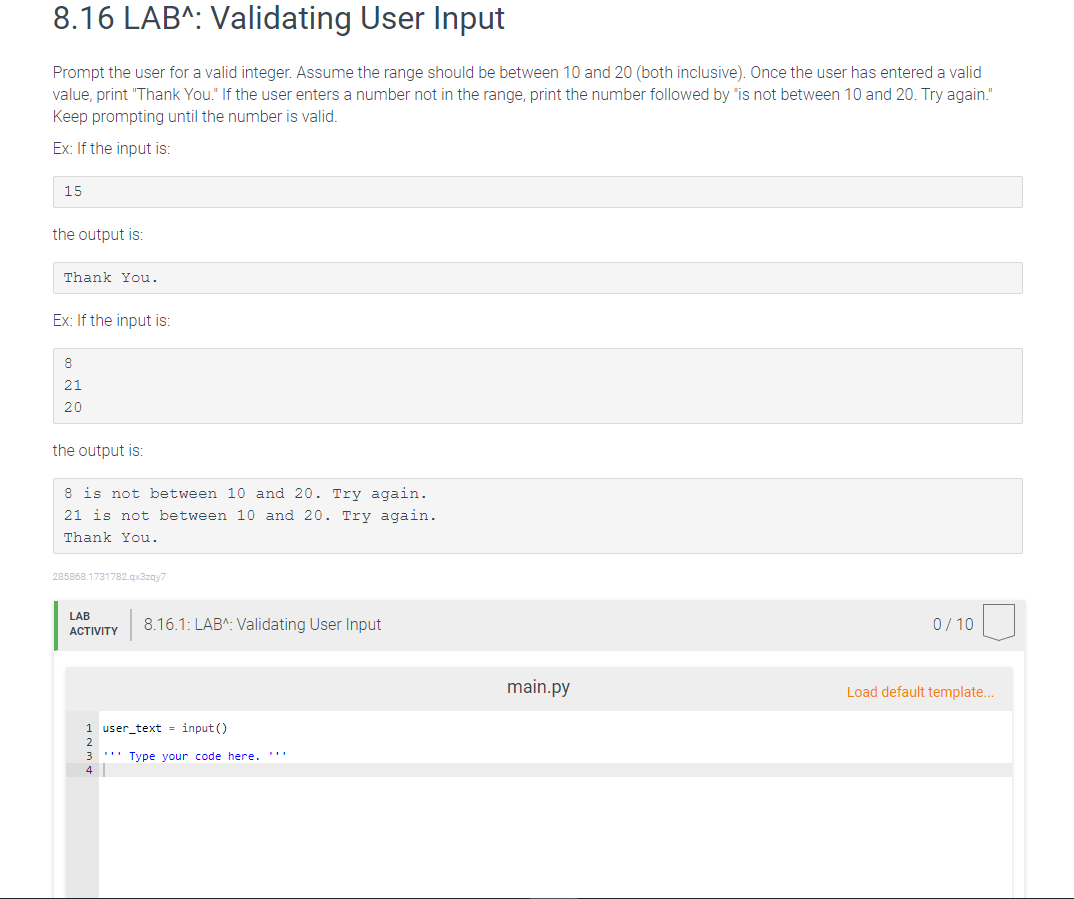Click line number 3 in the gutter
The image size is (1074, 899).
tap(89, 756)
